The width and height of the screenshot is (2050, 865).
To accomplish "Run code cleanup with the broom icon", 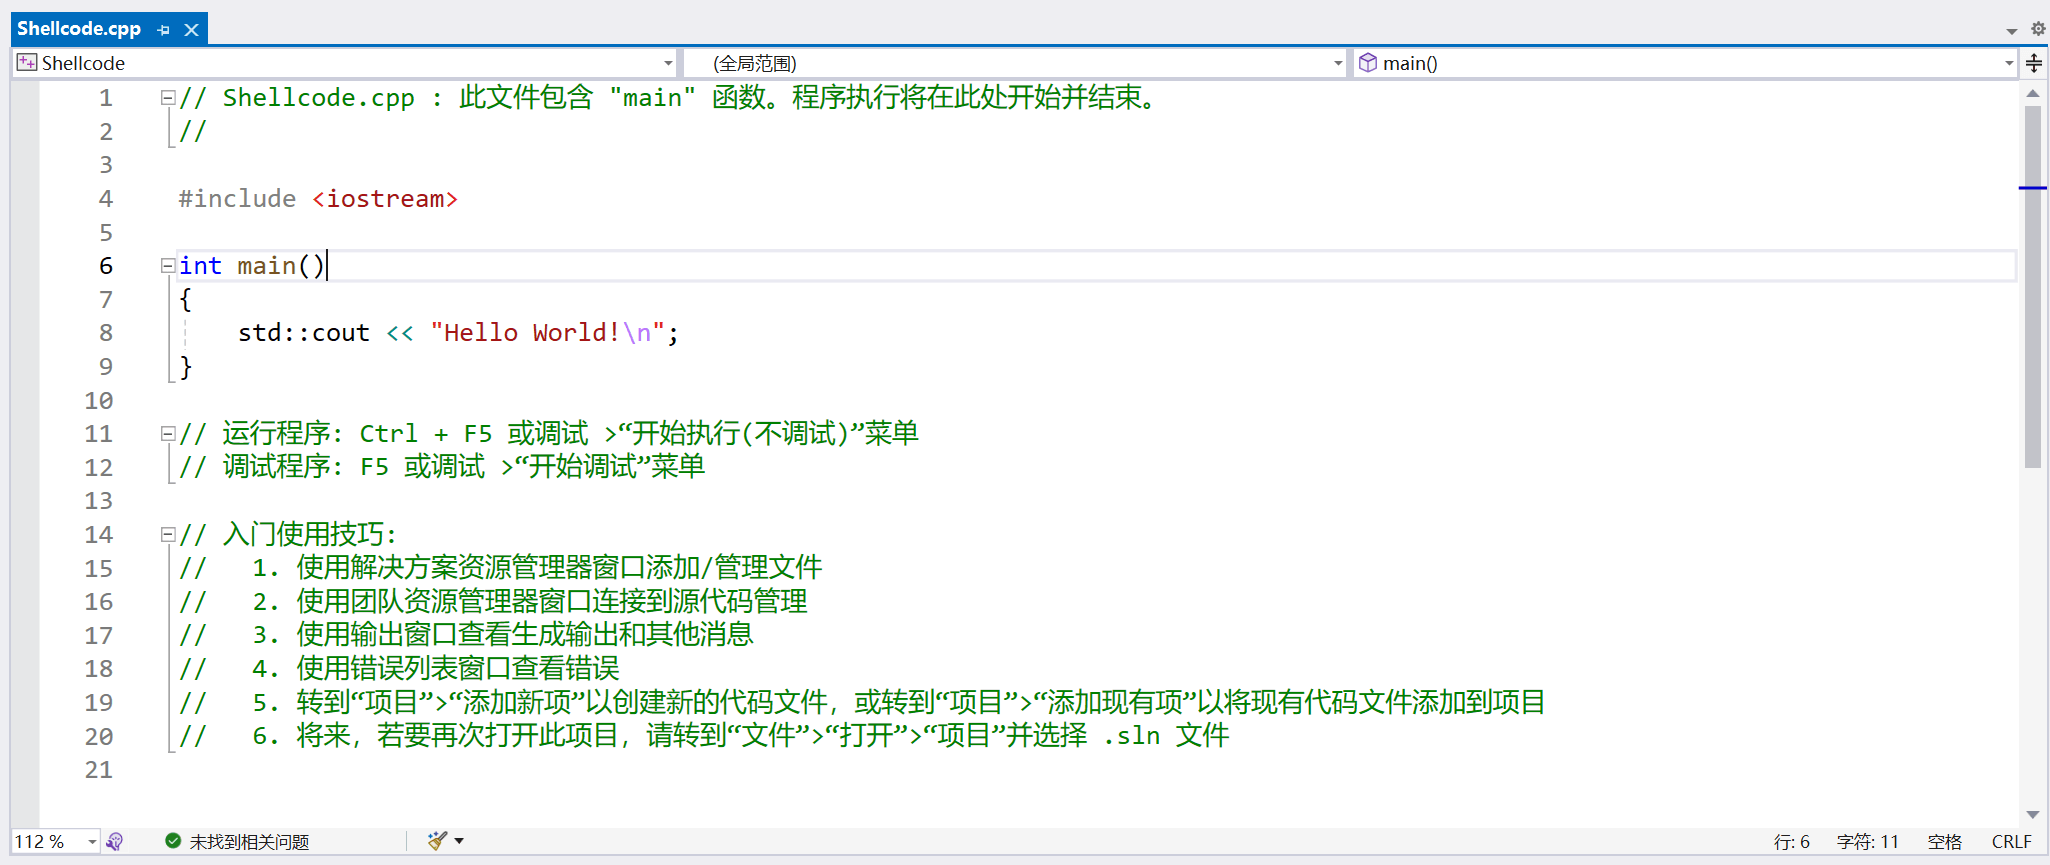I will tap(436, 841).
